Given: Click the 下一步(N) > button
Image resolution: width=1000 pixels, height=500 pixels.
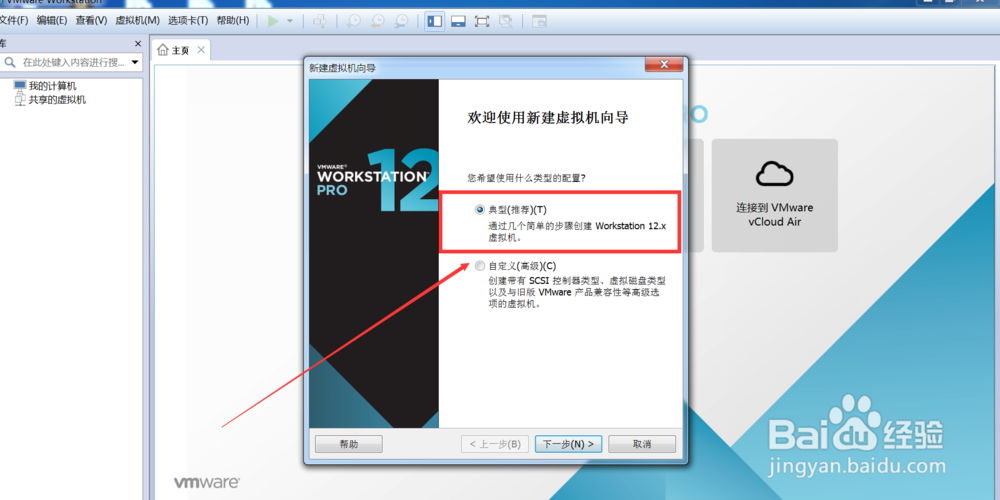Looking at the screenshot, I should [x=568, y=444].
